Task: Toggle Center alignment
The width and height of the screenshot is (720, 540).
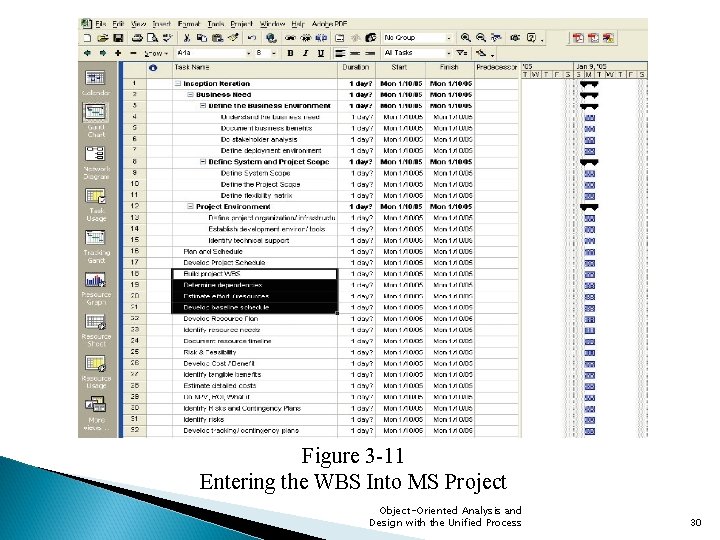Action: (355, 53)
